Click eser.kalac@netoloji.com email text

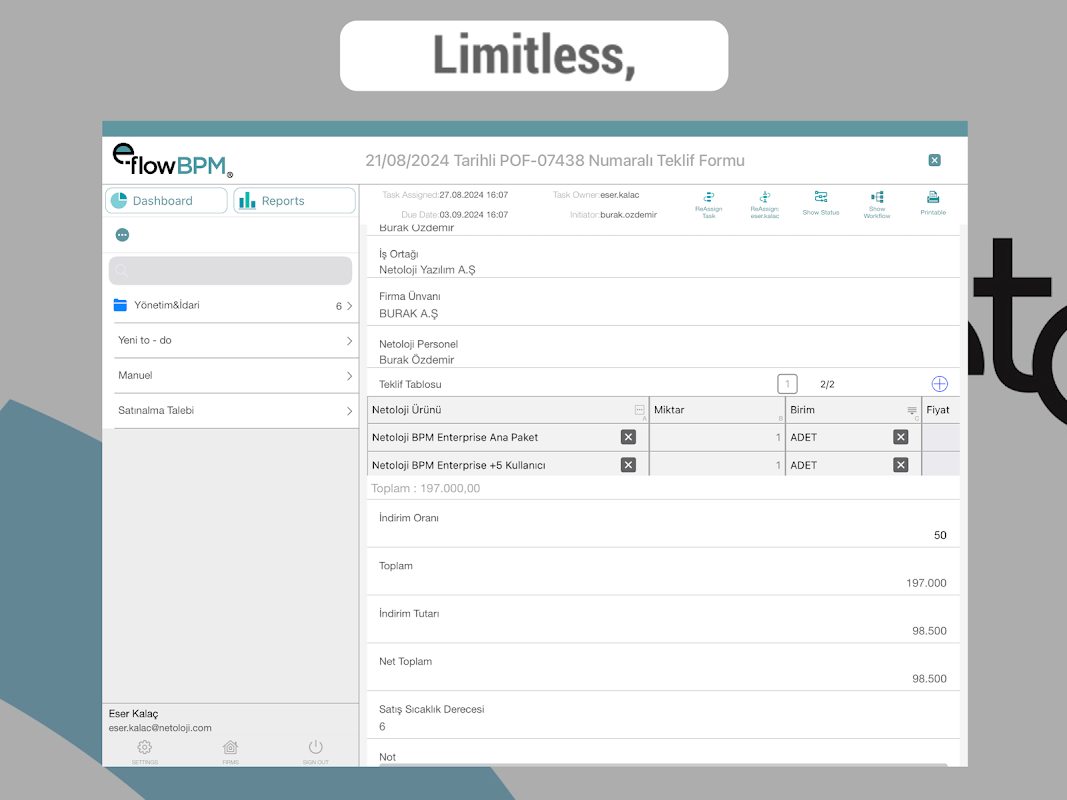[x=160, y=728]
